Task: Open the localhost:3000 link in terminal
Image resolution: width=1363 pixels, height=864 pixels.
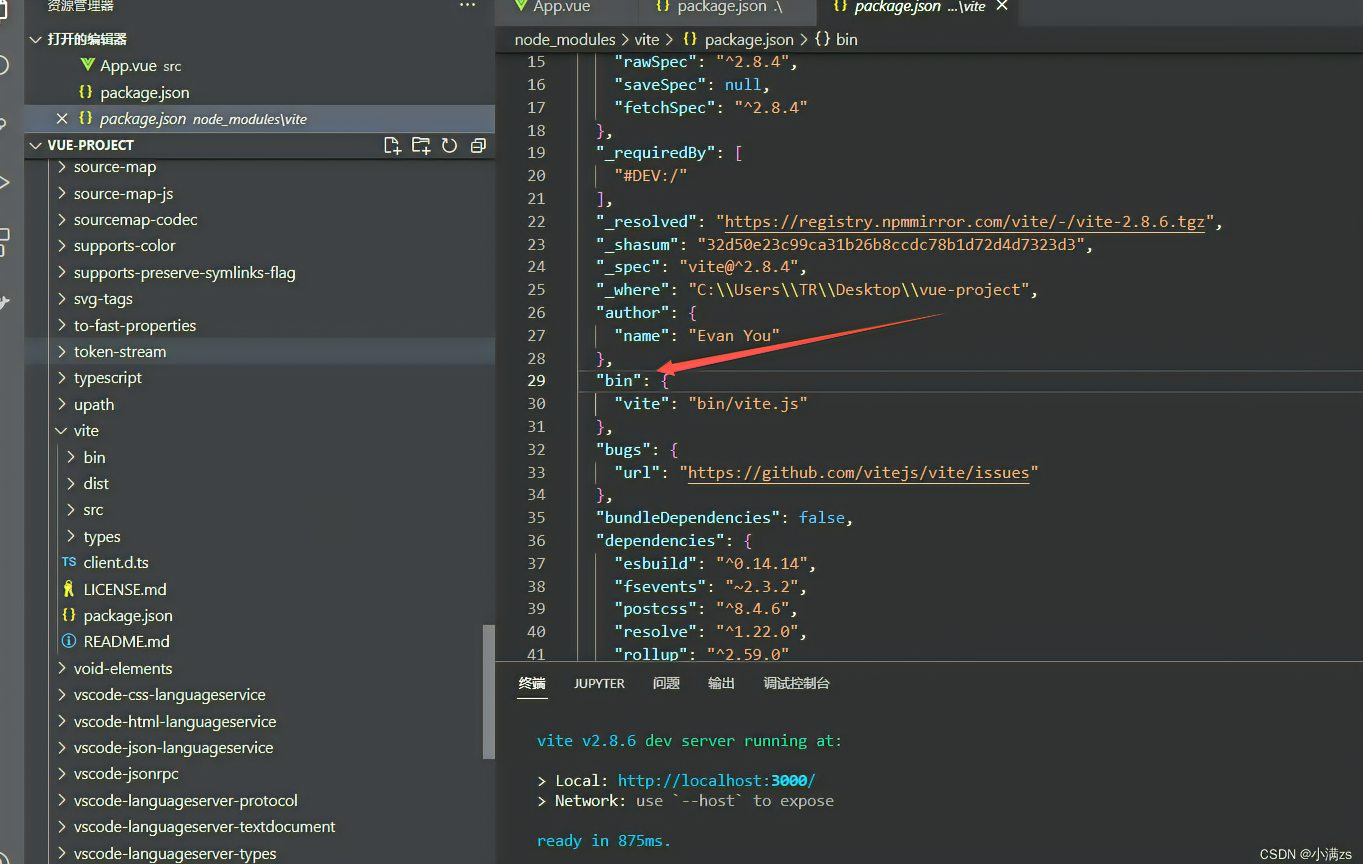Action: 716,781
